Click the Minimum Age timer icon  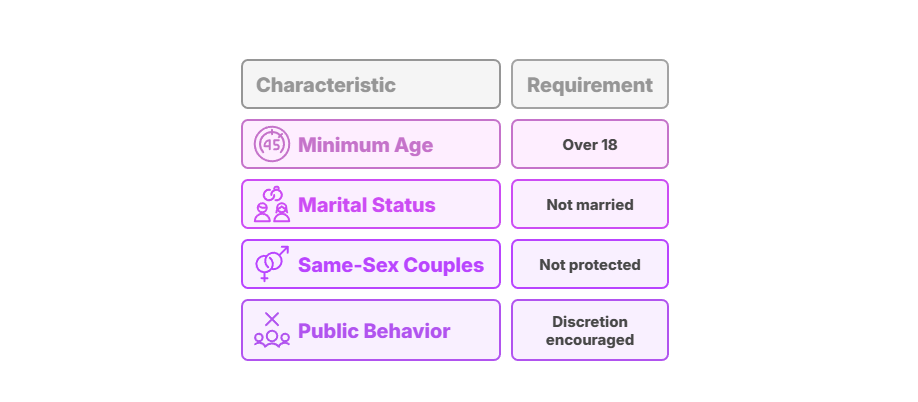[x=272, y=144]
